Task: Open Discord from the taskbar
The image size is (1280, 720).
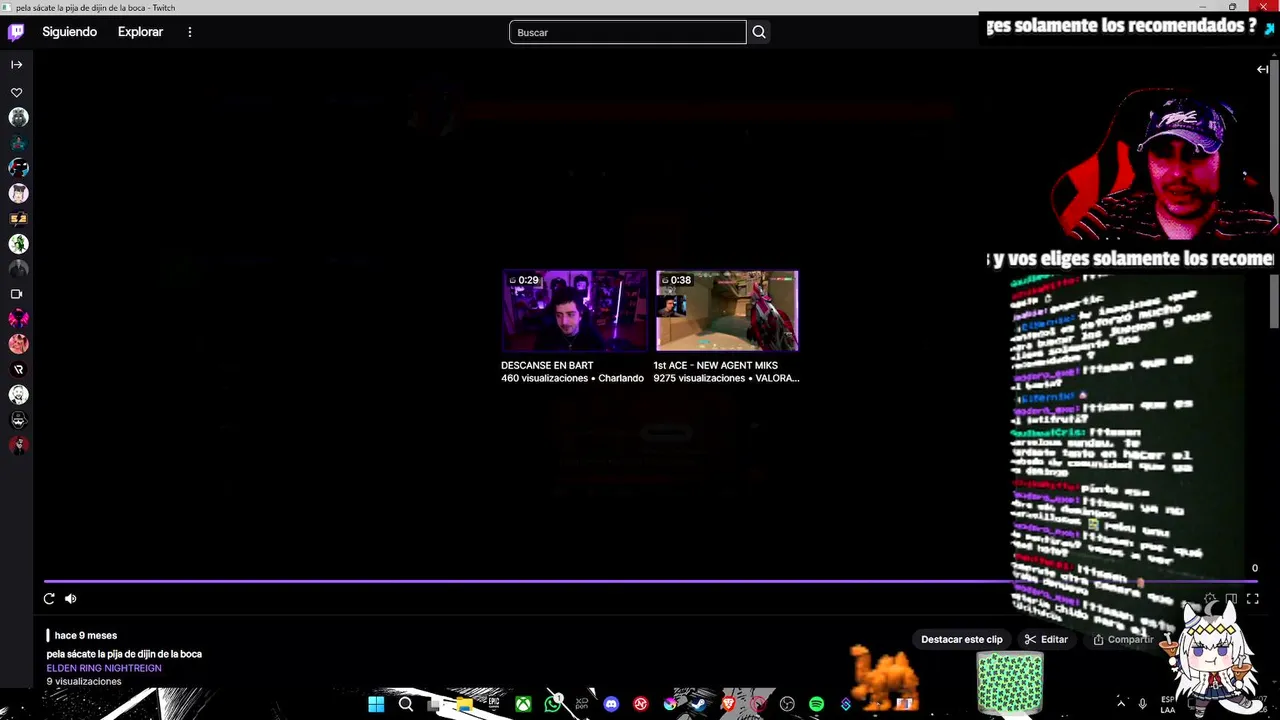Action: click(x=611, y=704)
